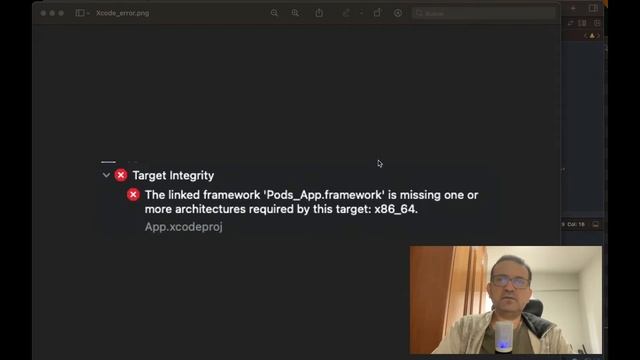Click the editor options icon in Xcode window
The width and height of the screenshot is (640, 360).
pos(582,23)
